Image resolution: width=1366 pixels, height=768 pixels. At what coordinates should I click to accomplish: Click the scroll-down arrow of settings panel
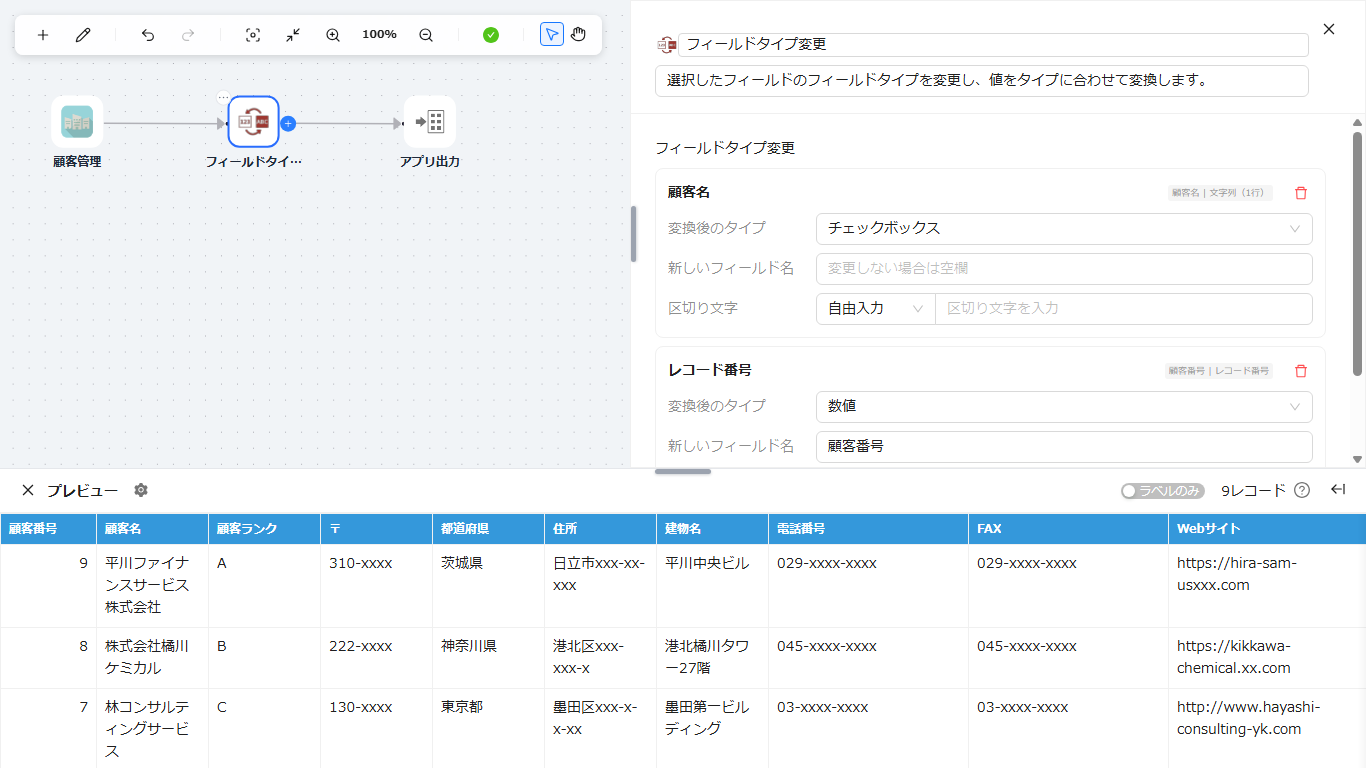1357,459
